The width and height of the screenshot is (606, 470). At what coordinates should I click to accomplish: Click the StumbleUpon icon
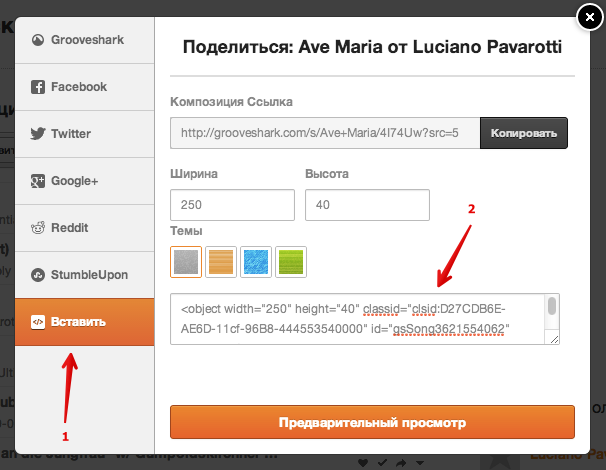pos(37,275)
